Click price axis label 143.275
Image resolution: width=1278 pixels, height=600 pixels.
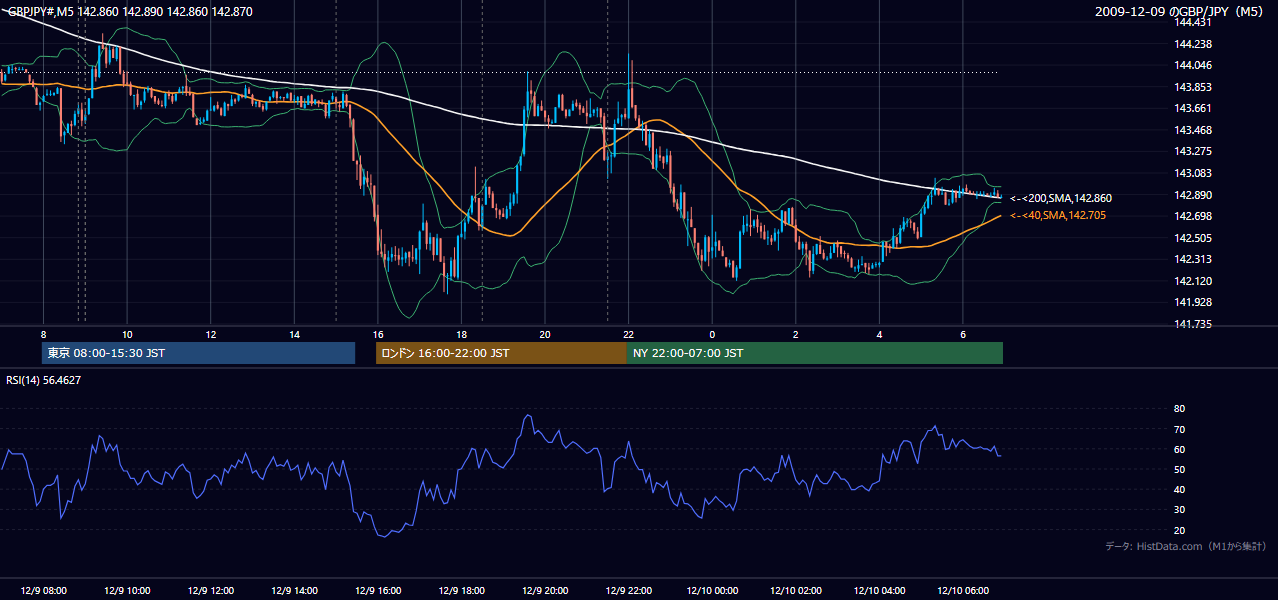[x=1192, y=151]
